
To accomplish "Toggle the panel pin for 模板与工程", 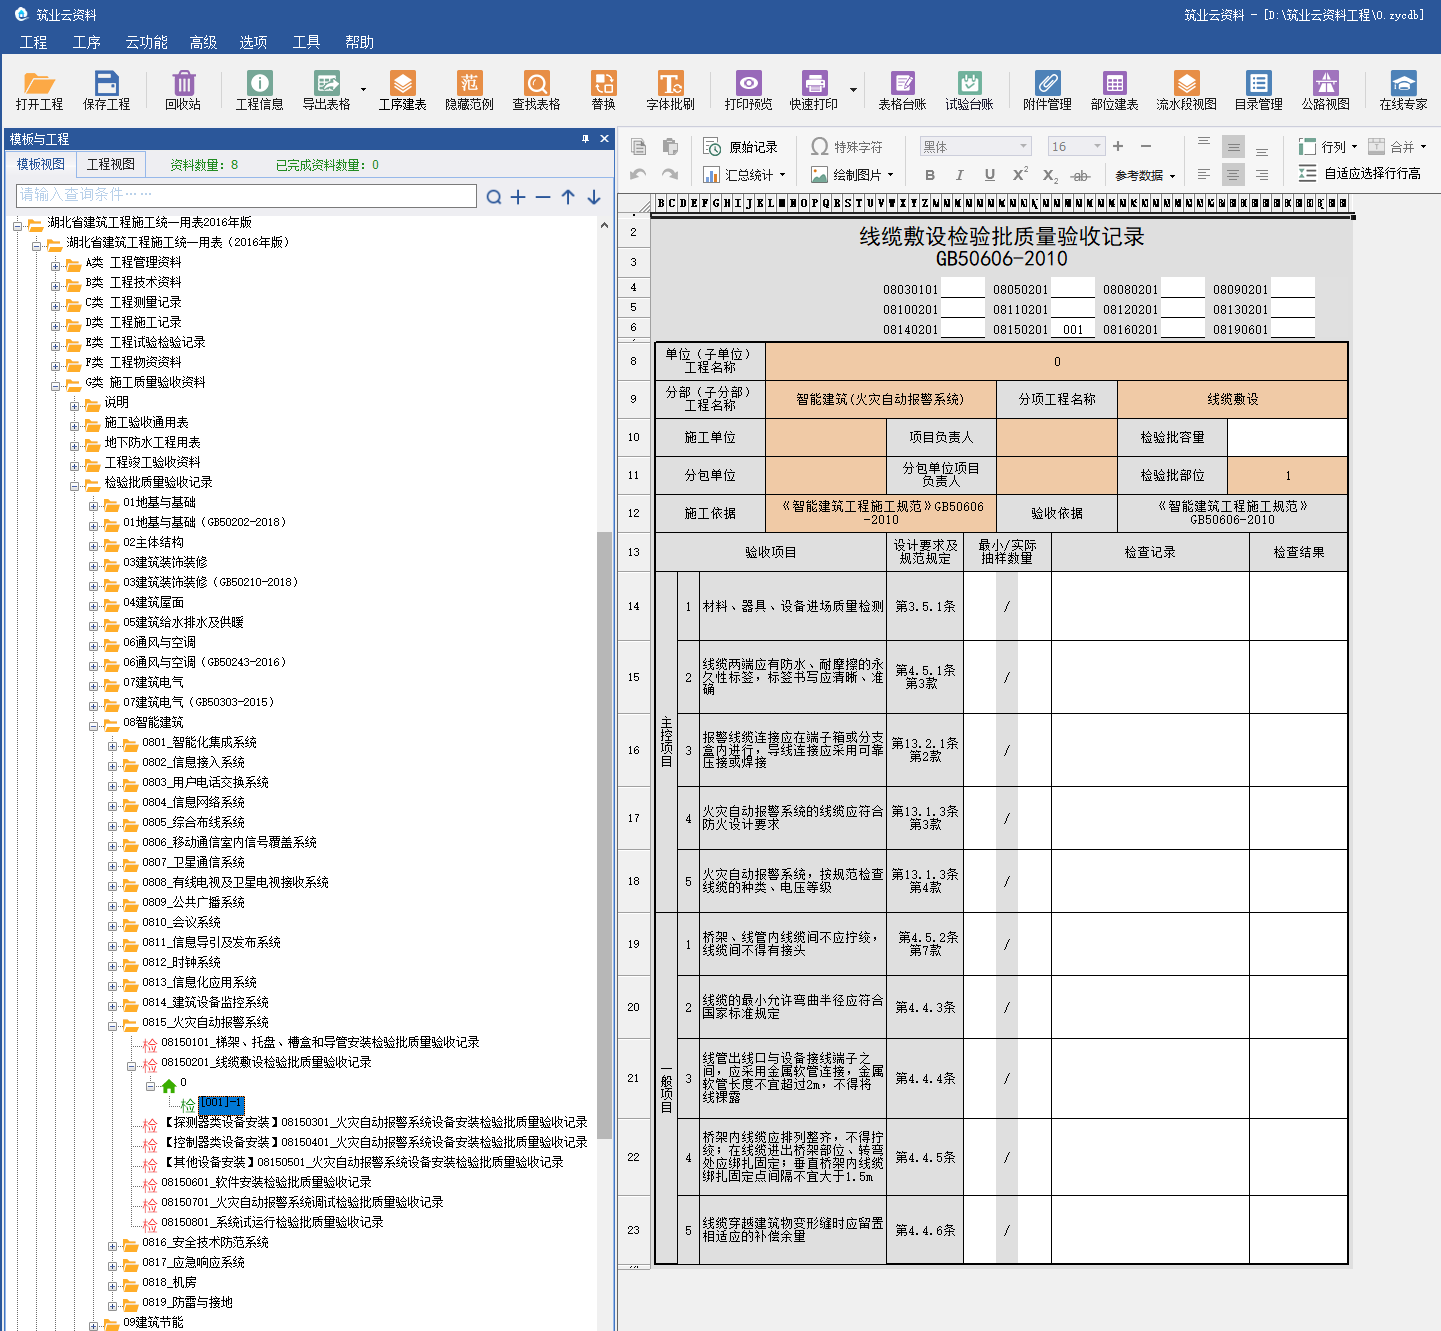I will coord(585,139).
